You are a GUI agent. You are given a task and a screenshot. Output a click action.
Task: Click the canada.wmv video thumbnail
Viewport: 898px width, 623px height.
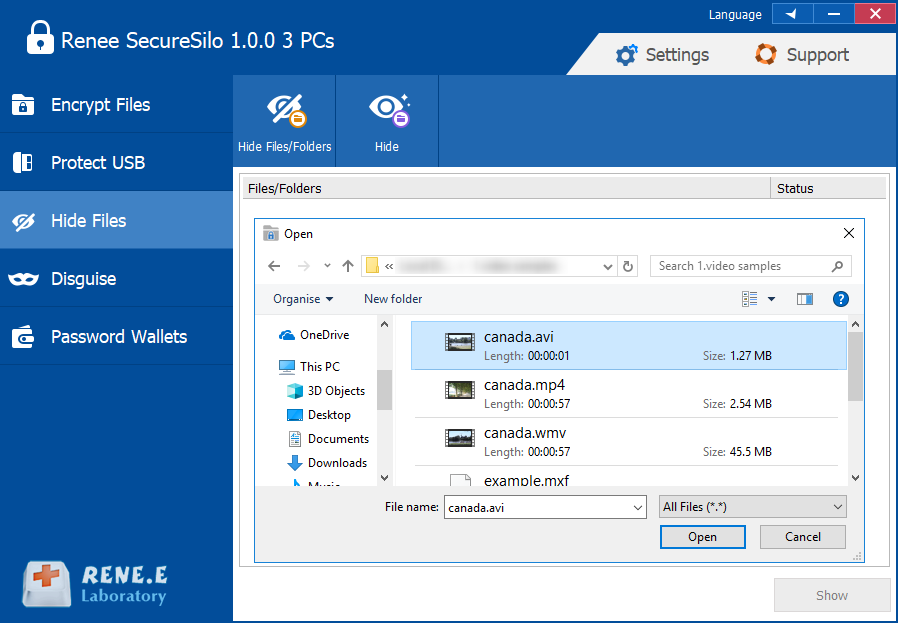click(460, 438)
